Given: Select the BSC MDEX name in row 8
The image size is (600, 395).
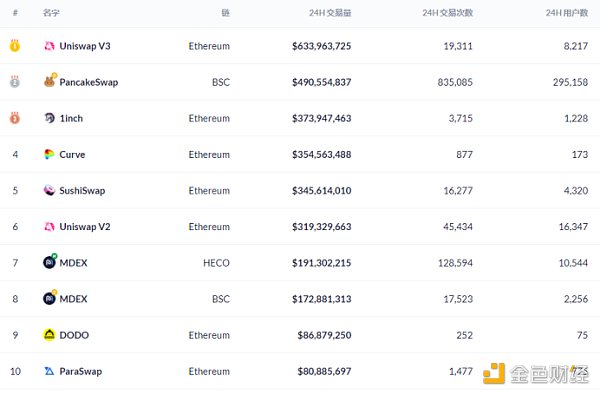Looking at the screenshot, I should [x=73, y=299].
